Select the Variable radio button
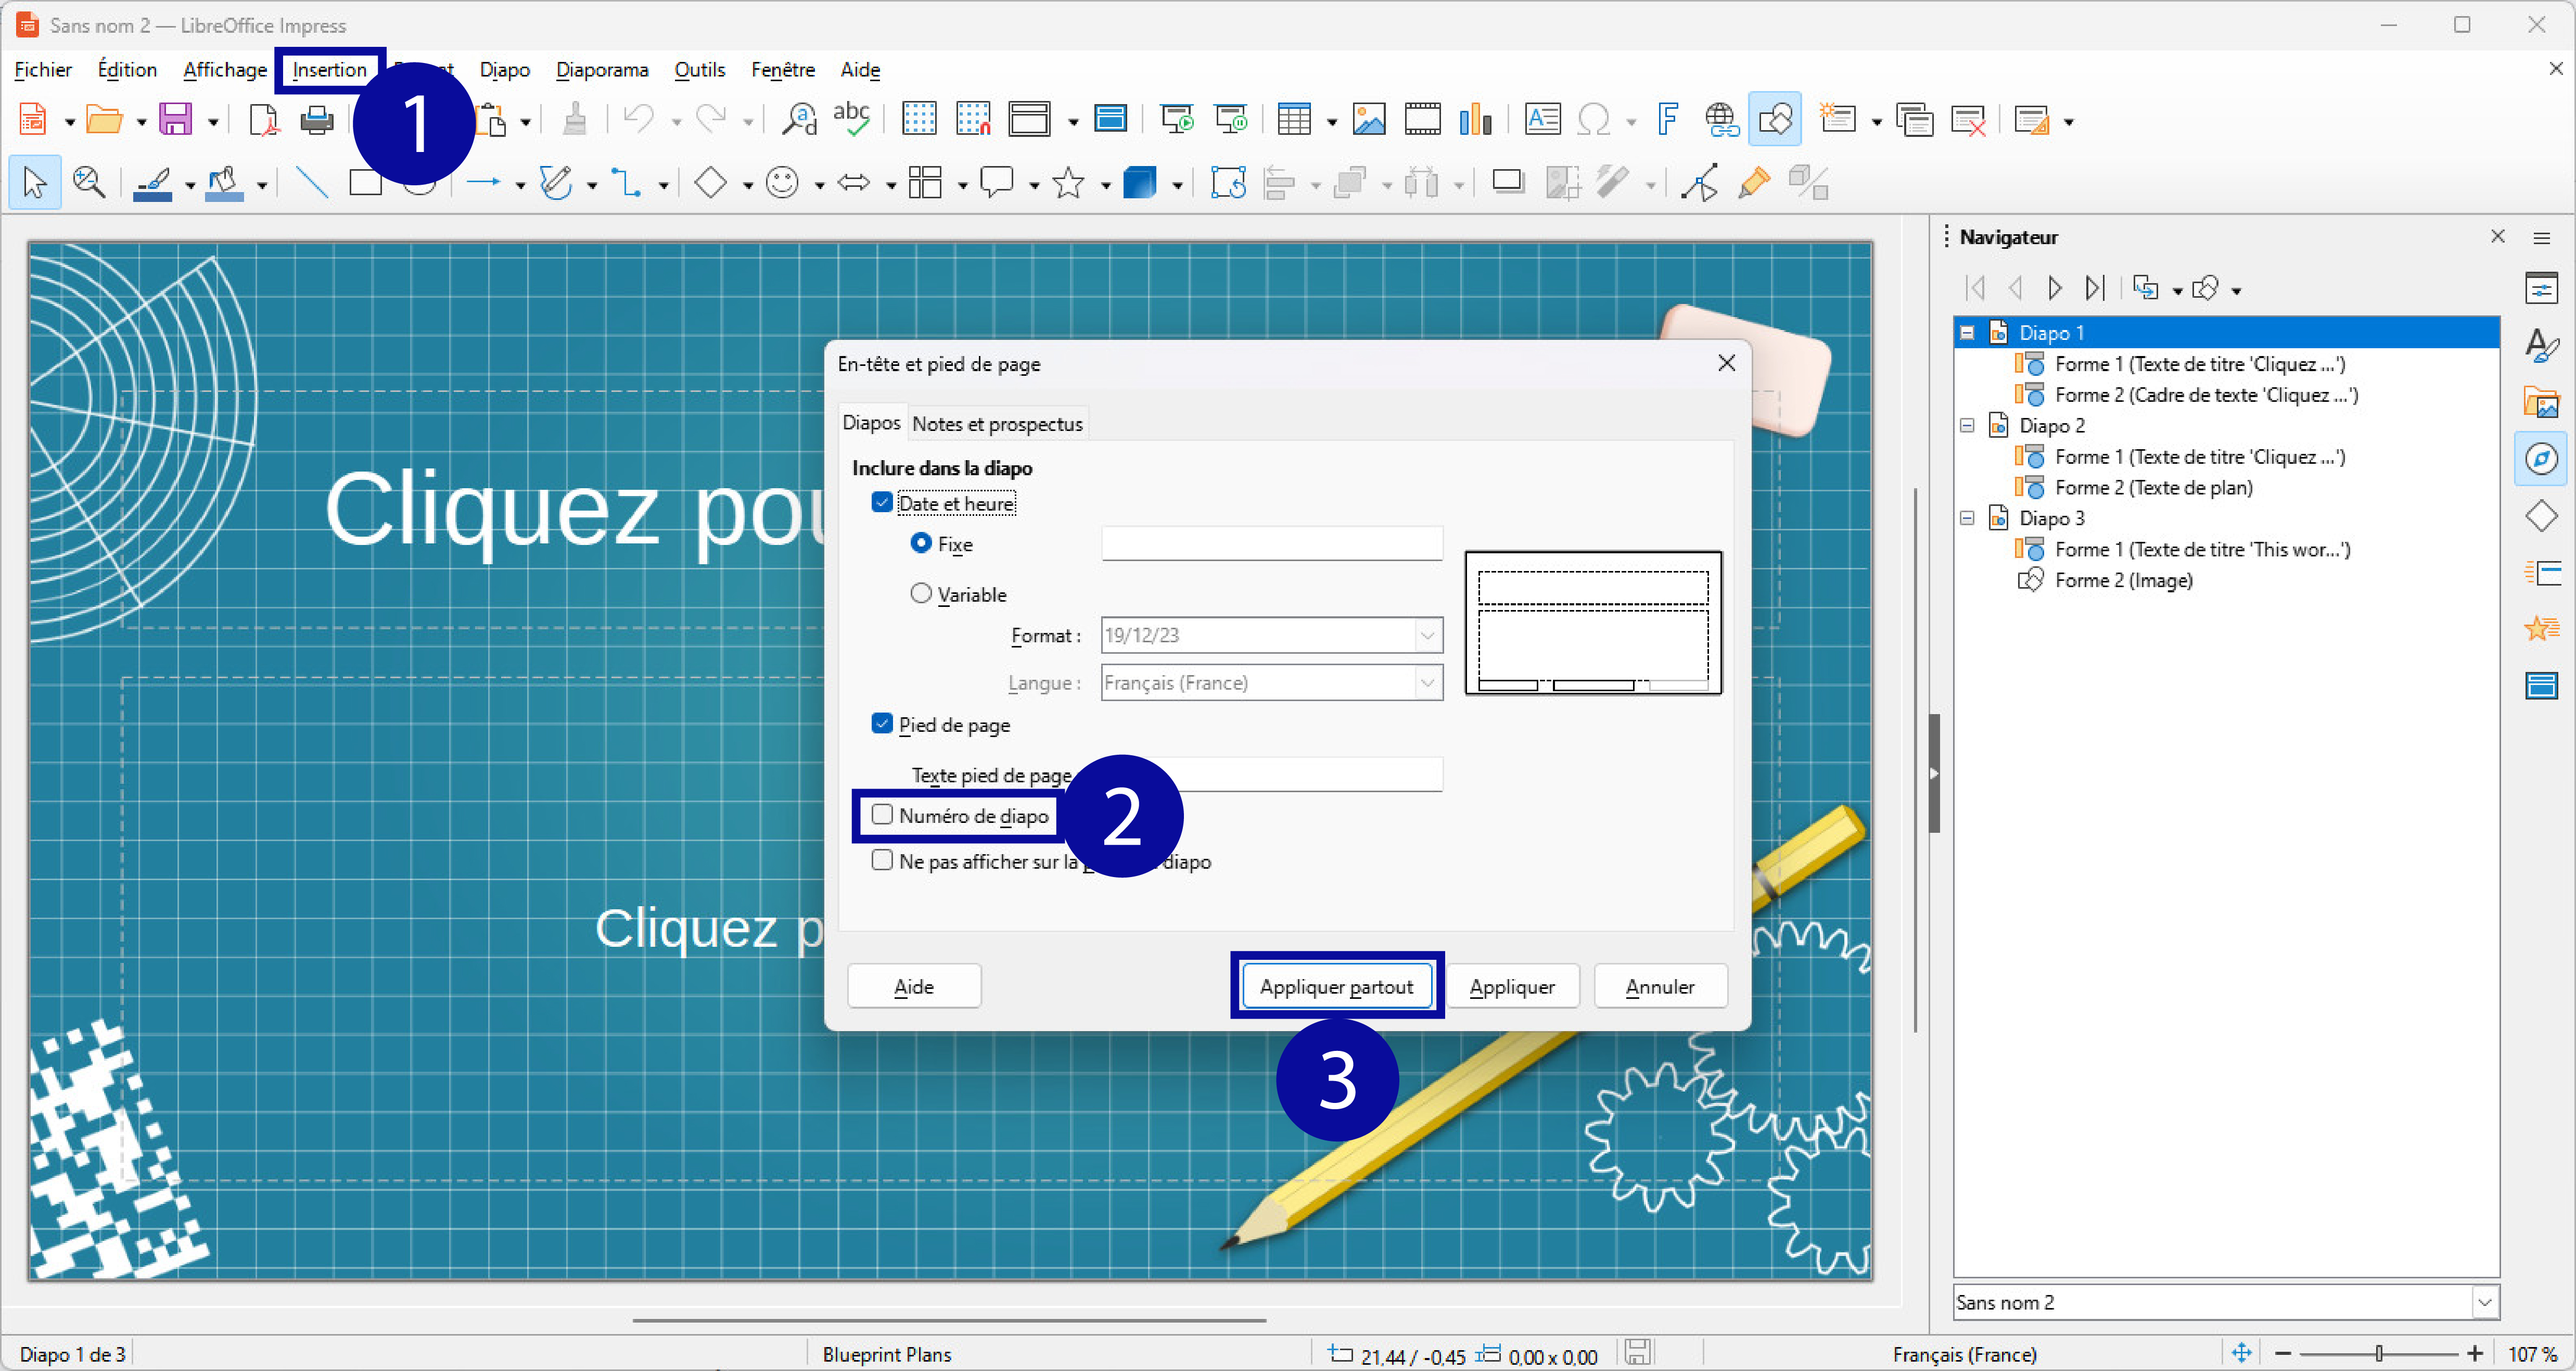The width and height of the screenshot is (2576, 1371). pos(921,593)
